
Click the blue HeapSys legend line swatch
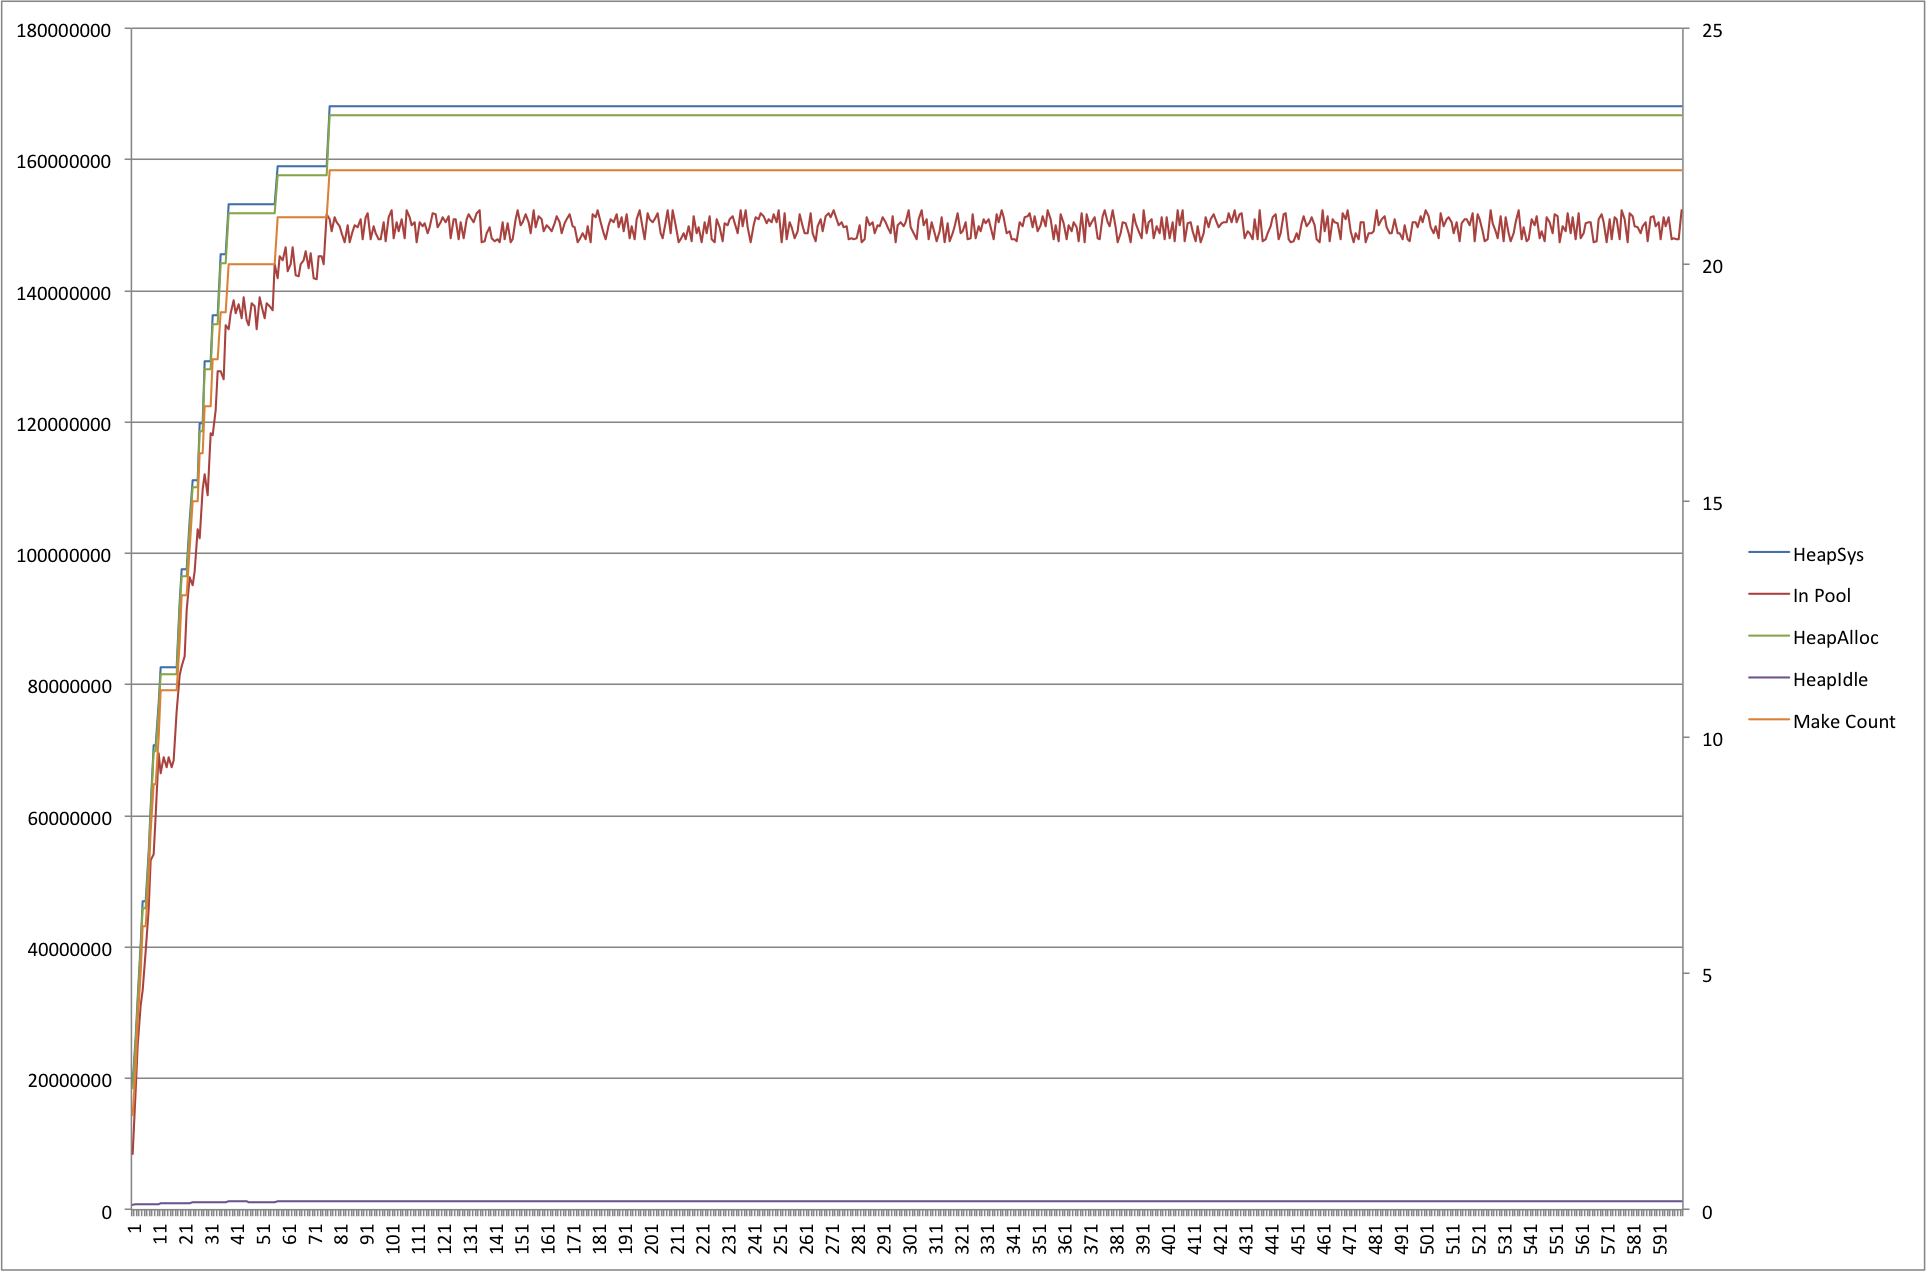point(1768,552)
